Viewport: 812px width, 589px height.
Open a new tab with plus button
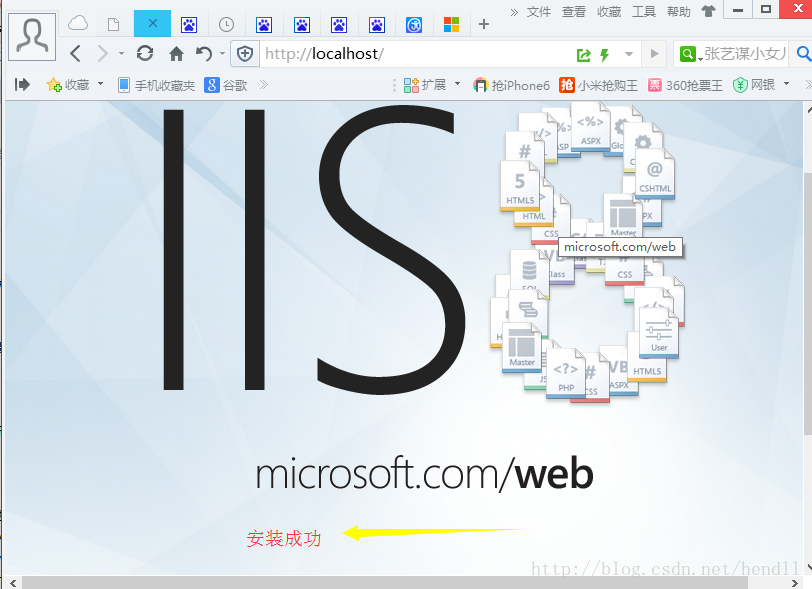point(484,24)
